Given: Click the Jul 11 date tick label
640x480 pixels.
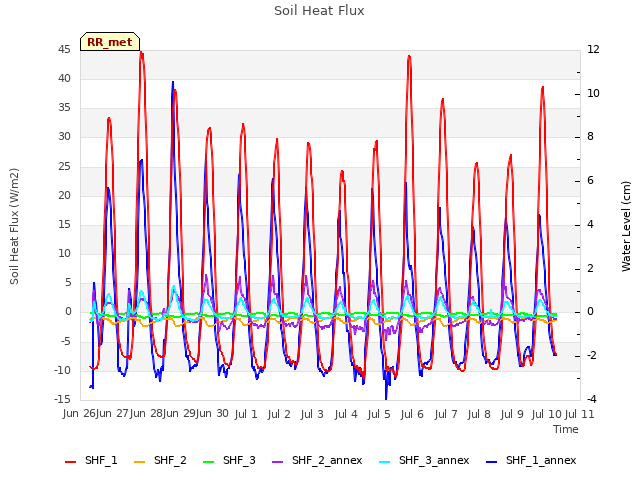Looking at the screenshot, I should [x=579, y=414].
